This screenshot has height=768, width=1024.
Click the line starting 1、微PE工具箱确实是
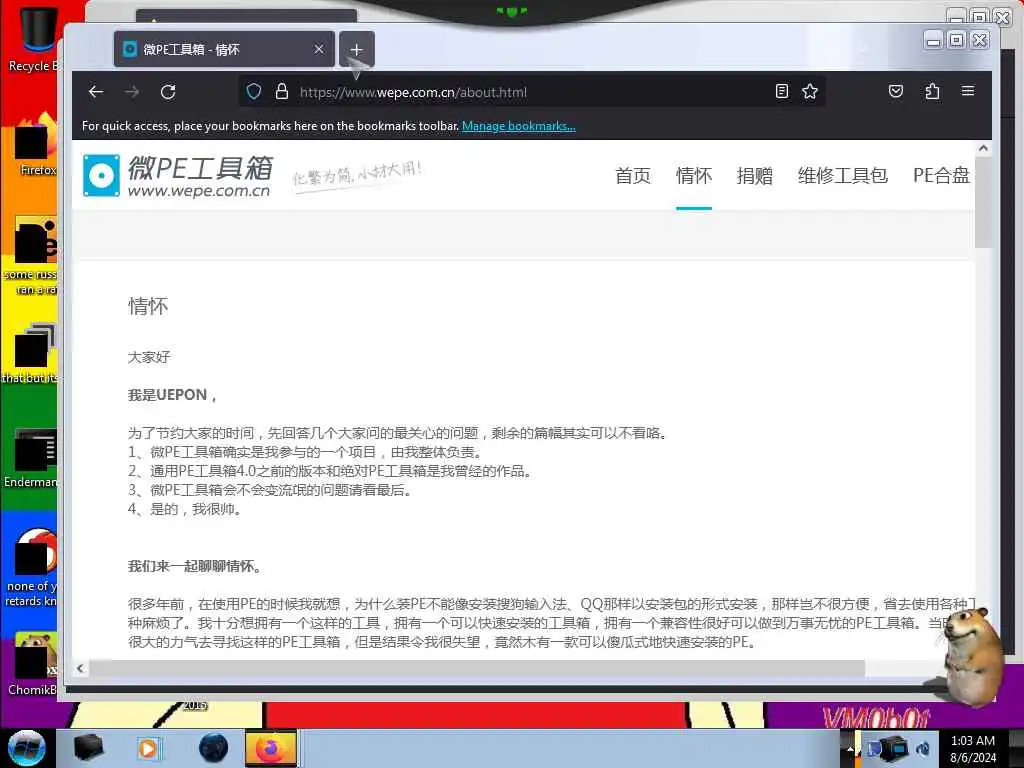(306, 452)
